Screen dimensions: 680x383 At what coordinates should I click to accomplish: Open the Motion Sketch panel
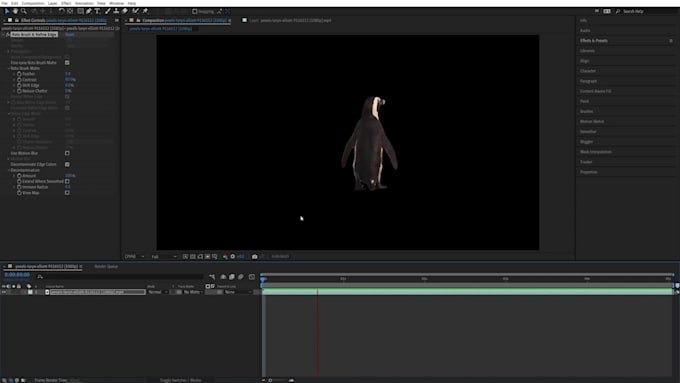[592, 121]
